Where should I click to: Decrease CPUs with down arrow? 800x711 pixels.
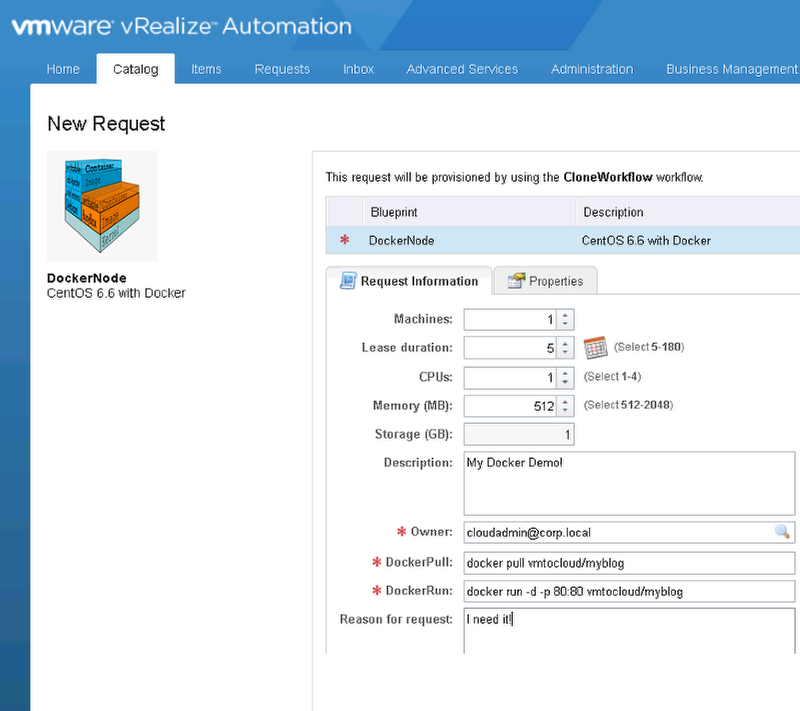coord(565,383)
